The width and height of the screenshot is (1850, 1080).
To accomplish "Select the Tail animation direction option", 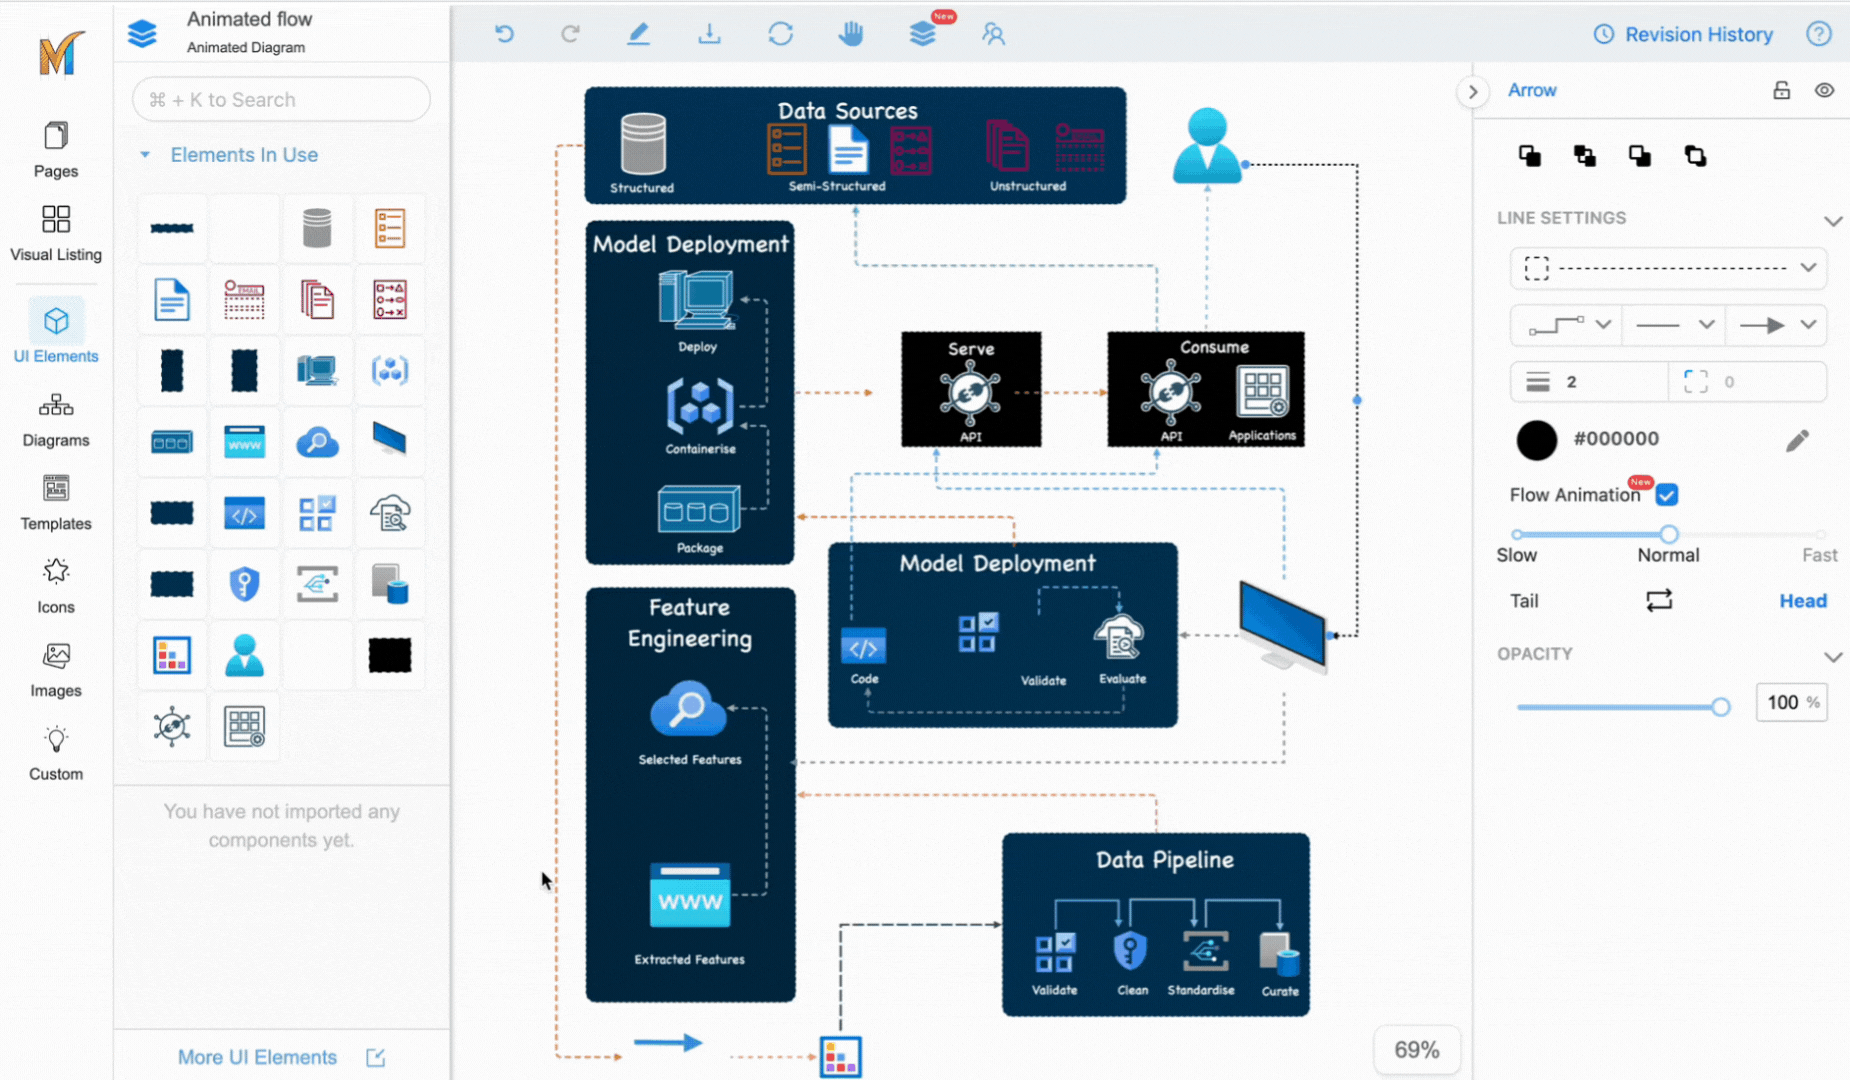I will (1524, 601).
